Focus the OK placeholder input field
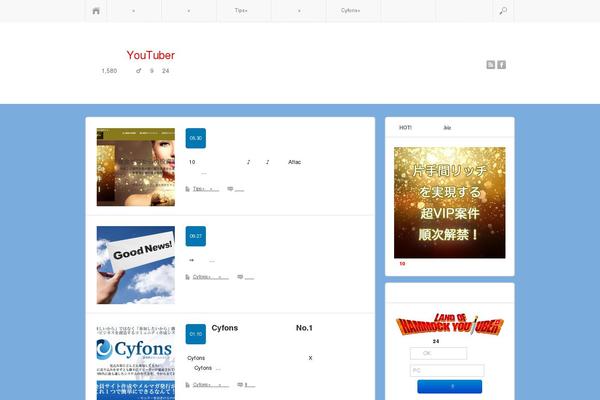Screen dimensions: 600x400 [x=439, y=353]
